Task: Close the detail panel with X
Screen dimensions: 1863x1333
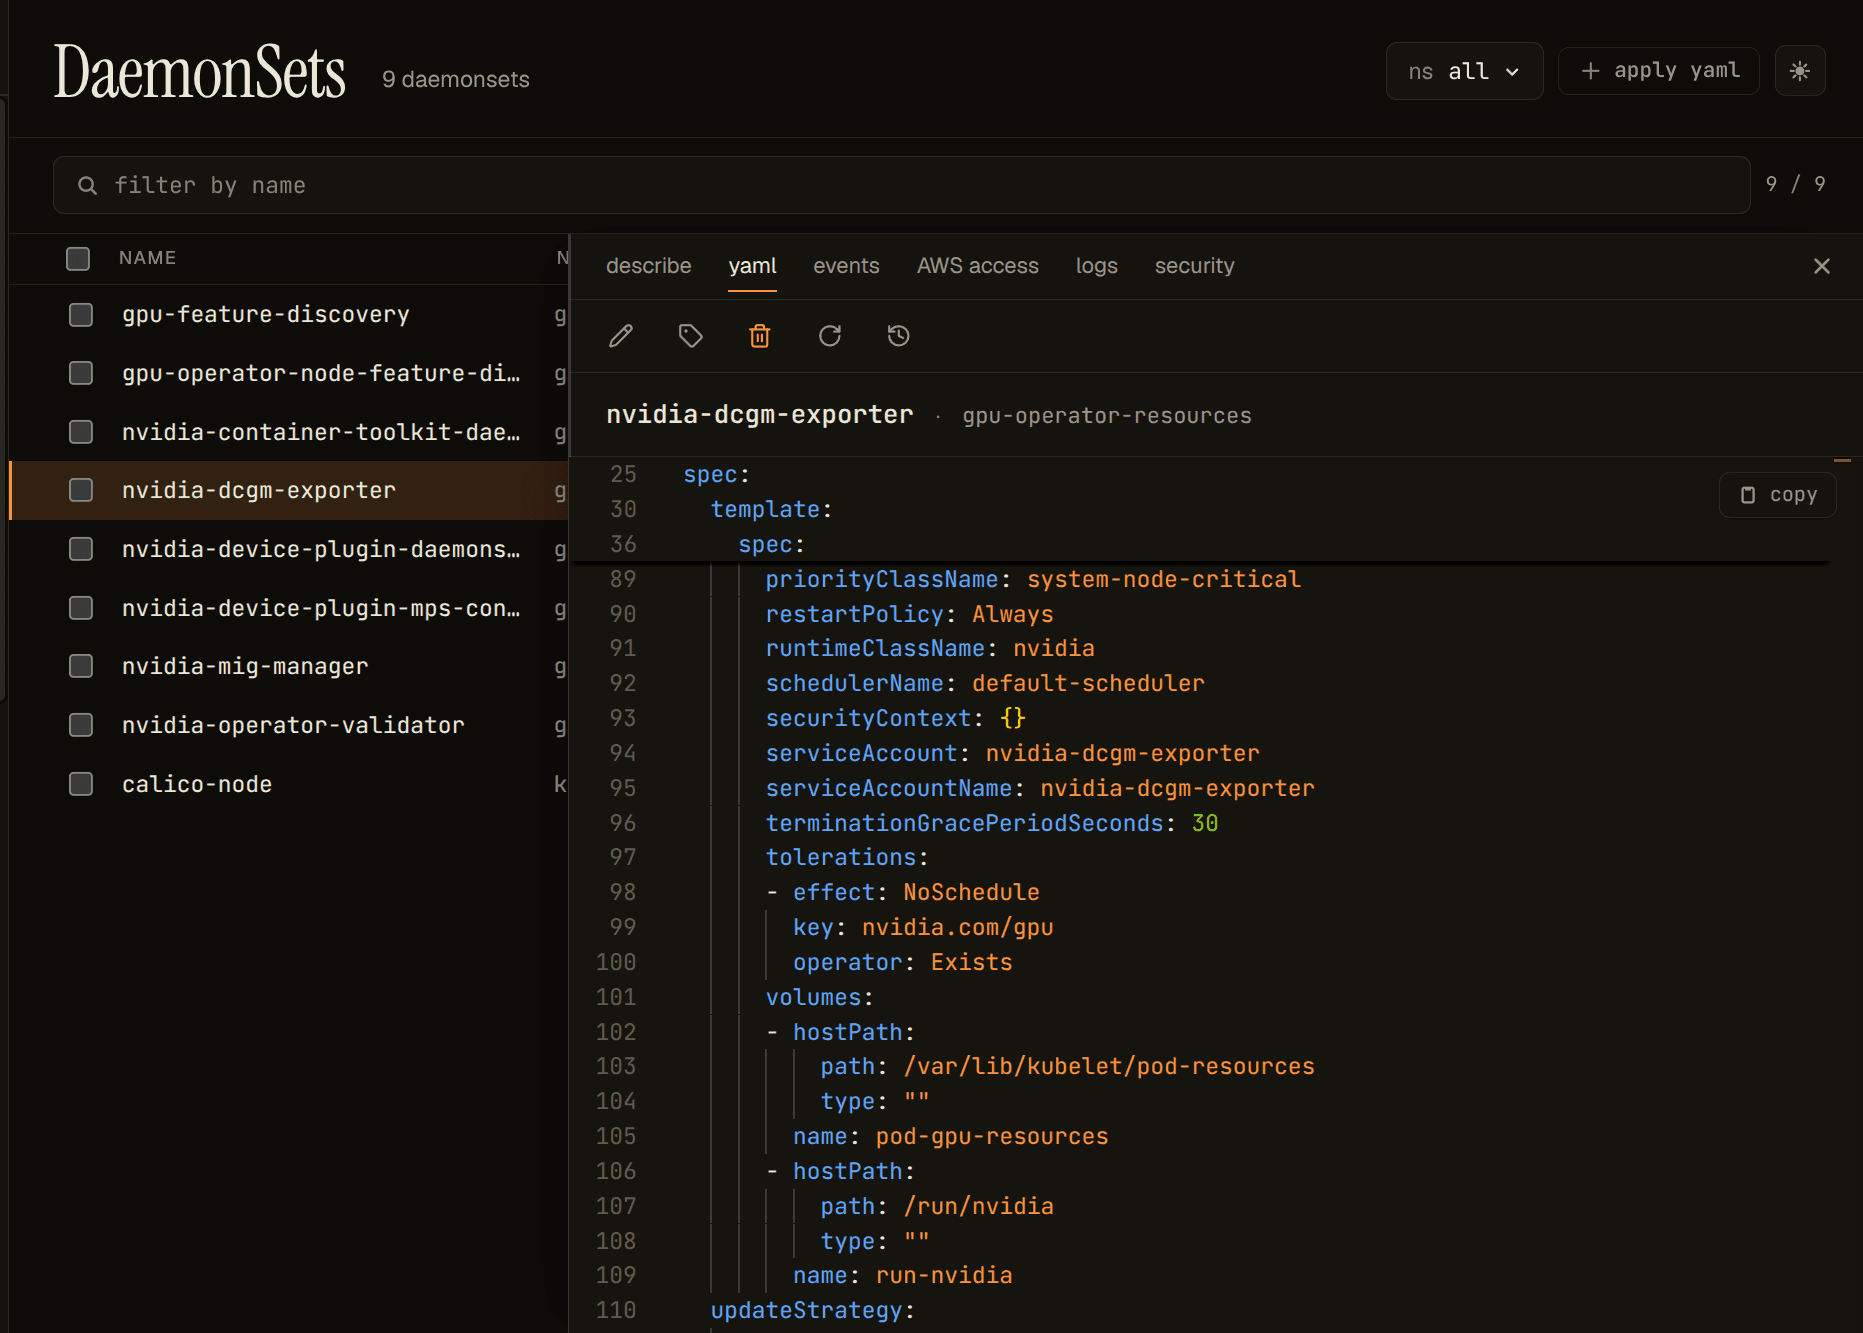Action: 1822,266
